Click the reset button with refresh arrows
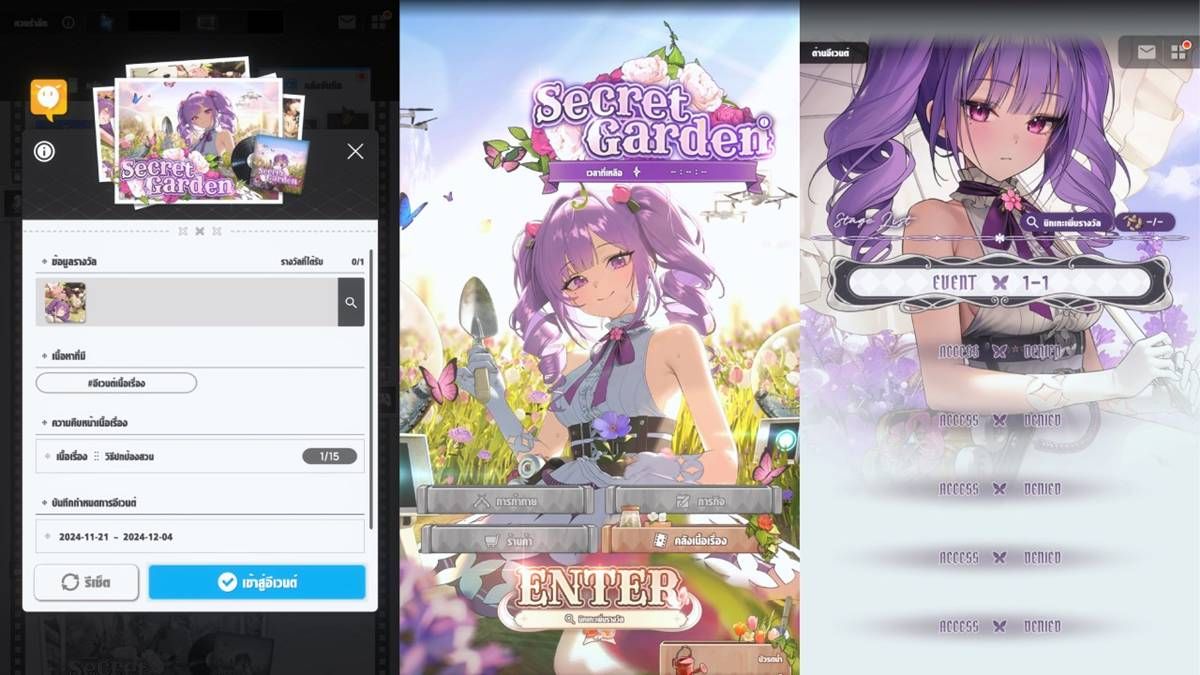The image size is (1200, 675). [x=86, y=582]
